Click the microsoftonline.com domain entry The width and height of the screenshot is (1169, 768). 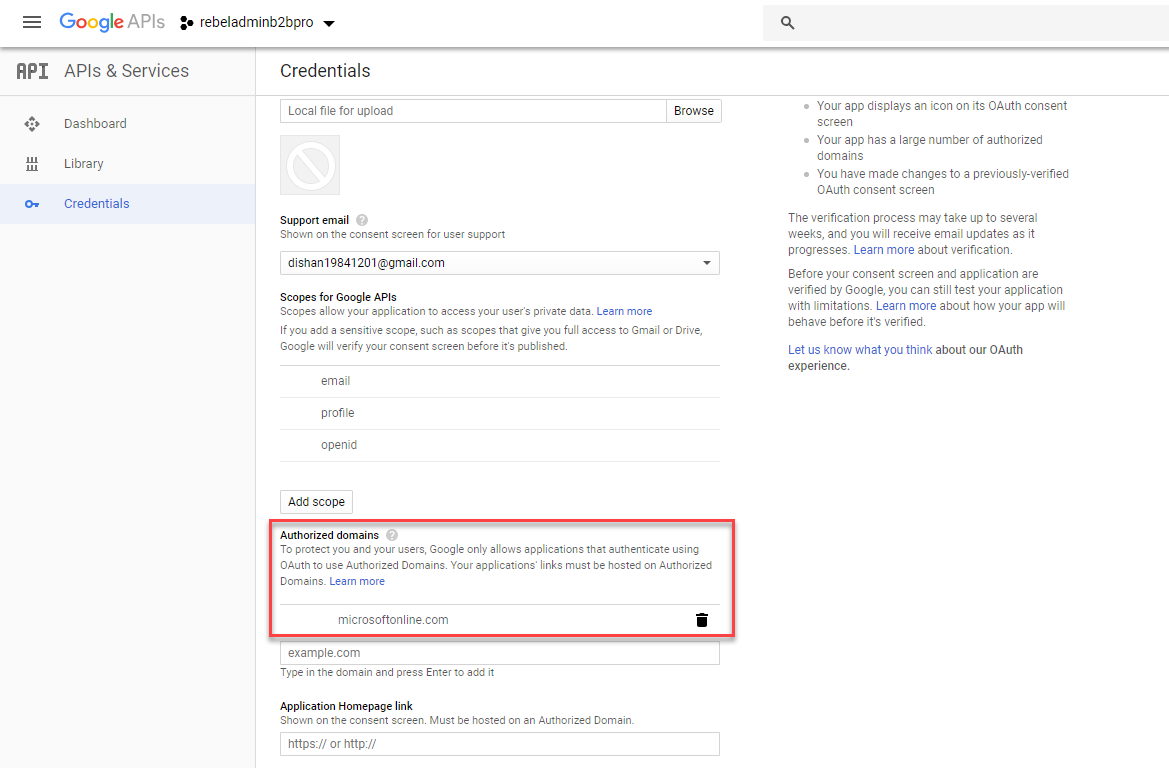[x=393, y=620]
